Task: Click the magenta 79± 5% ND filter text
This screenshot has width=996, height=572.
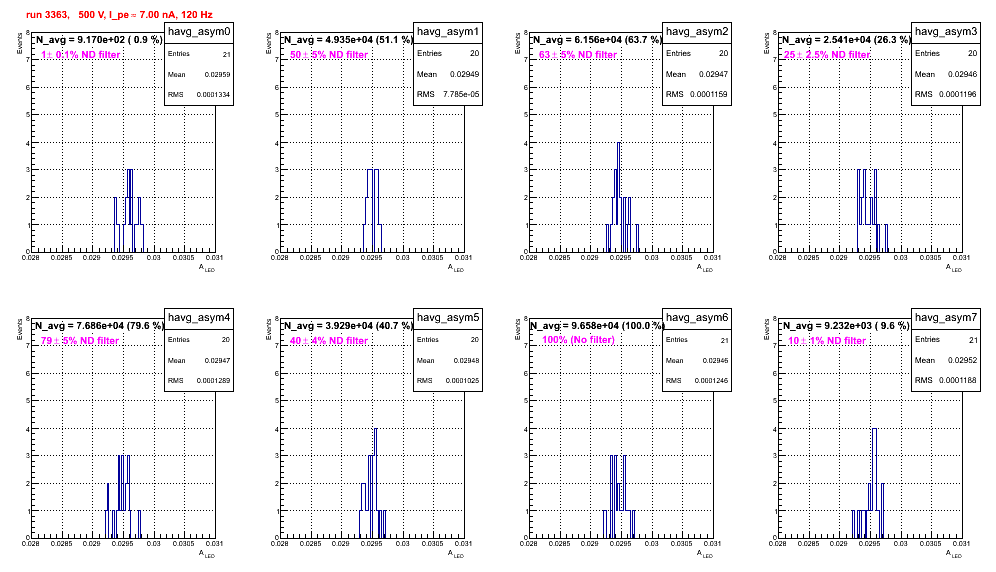Action: tap(80, 341)
